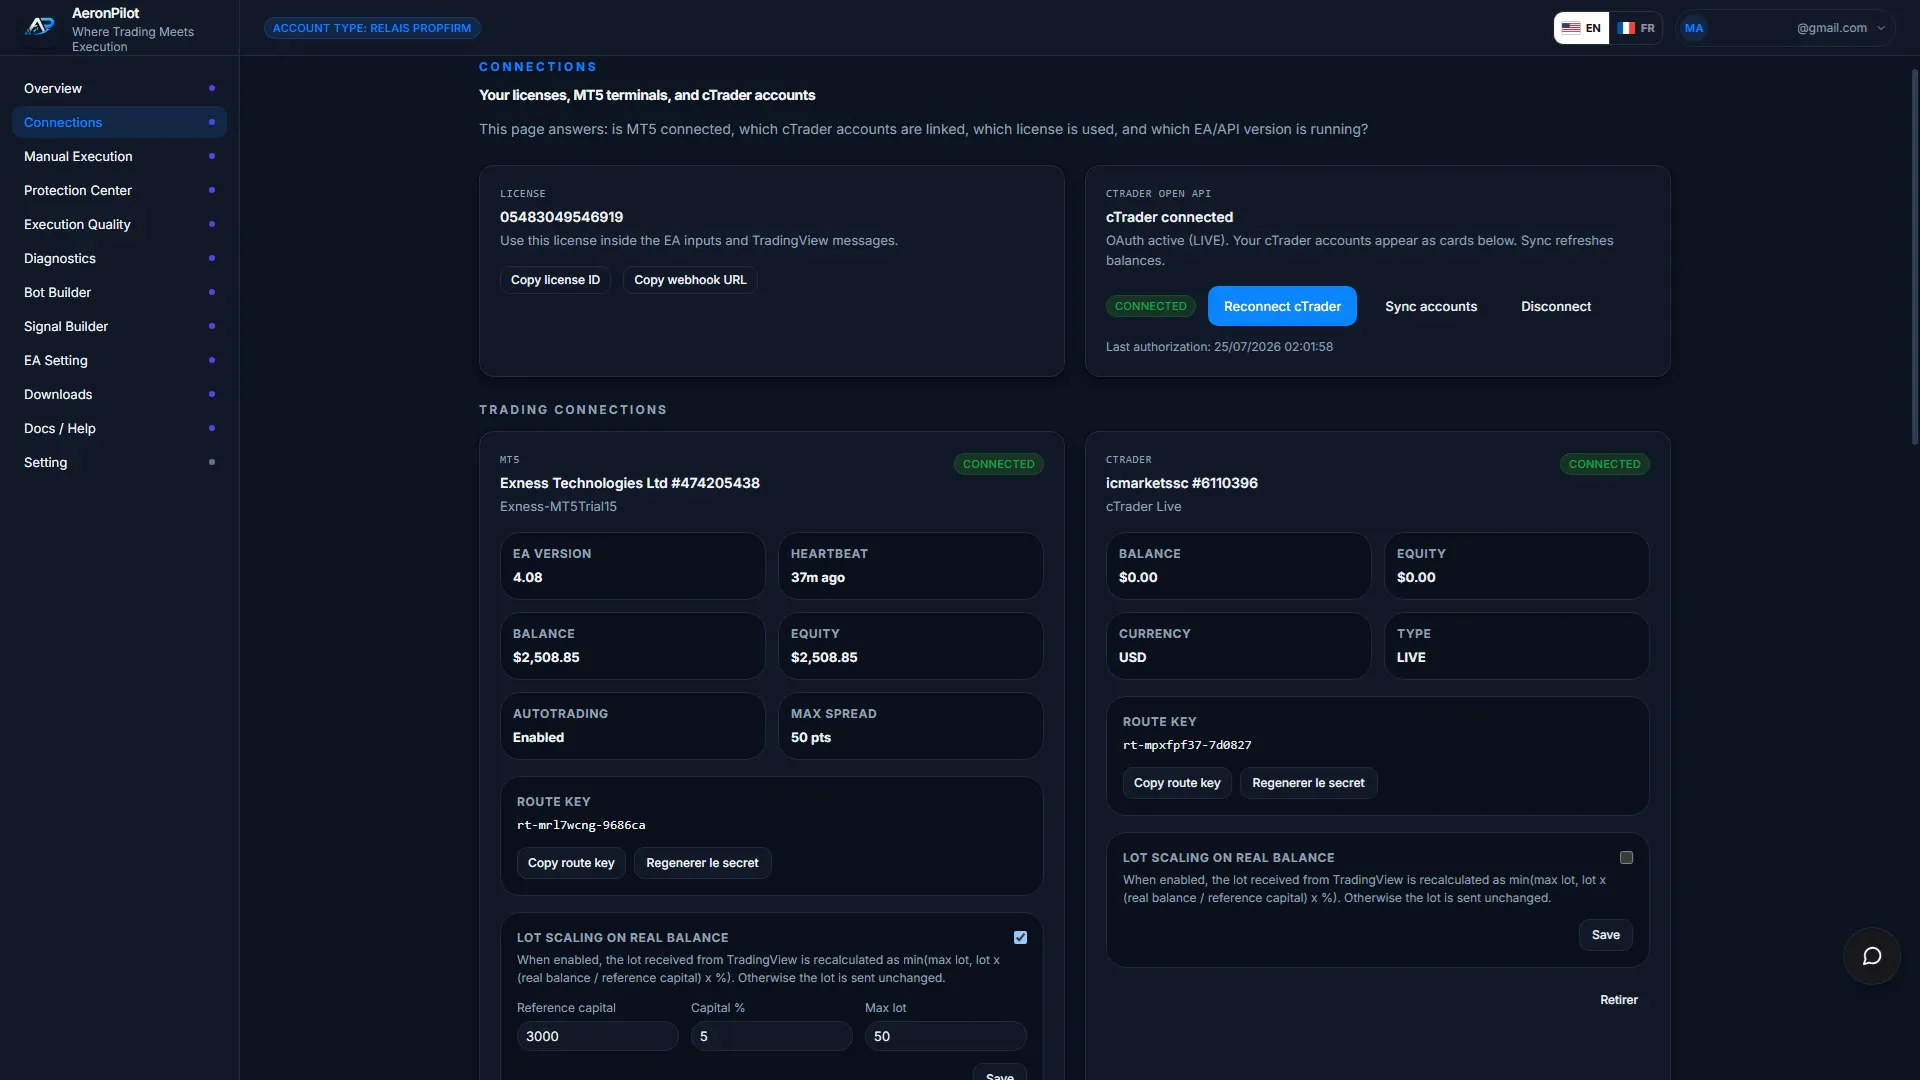Image resolution: width=1920 pixels, height=1080 pixels.
Task: Sync cTrader accounts
Action: point(1431,306)
